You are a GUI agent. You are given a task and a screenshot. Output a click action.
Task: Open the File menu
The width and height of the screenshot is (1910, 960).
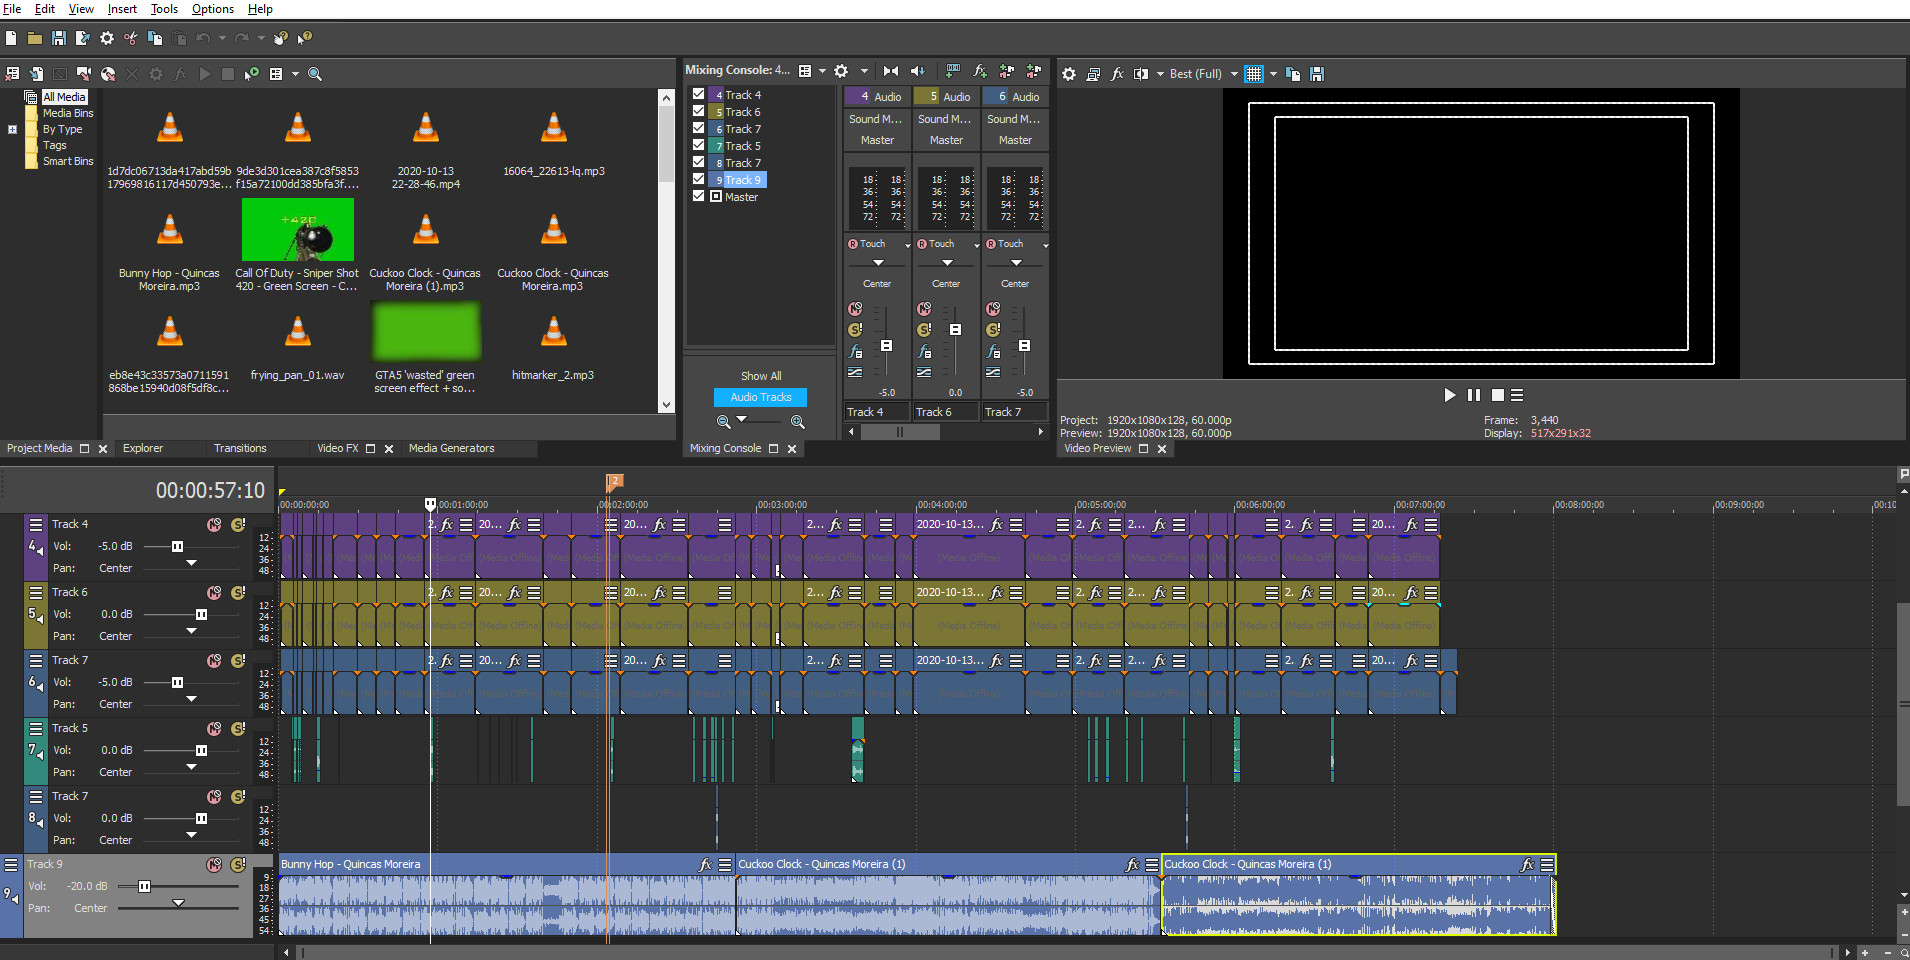click(x=12, y=9)
